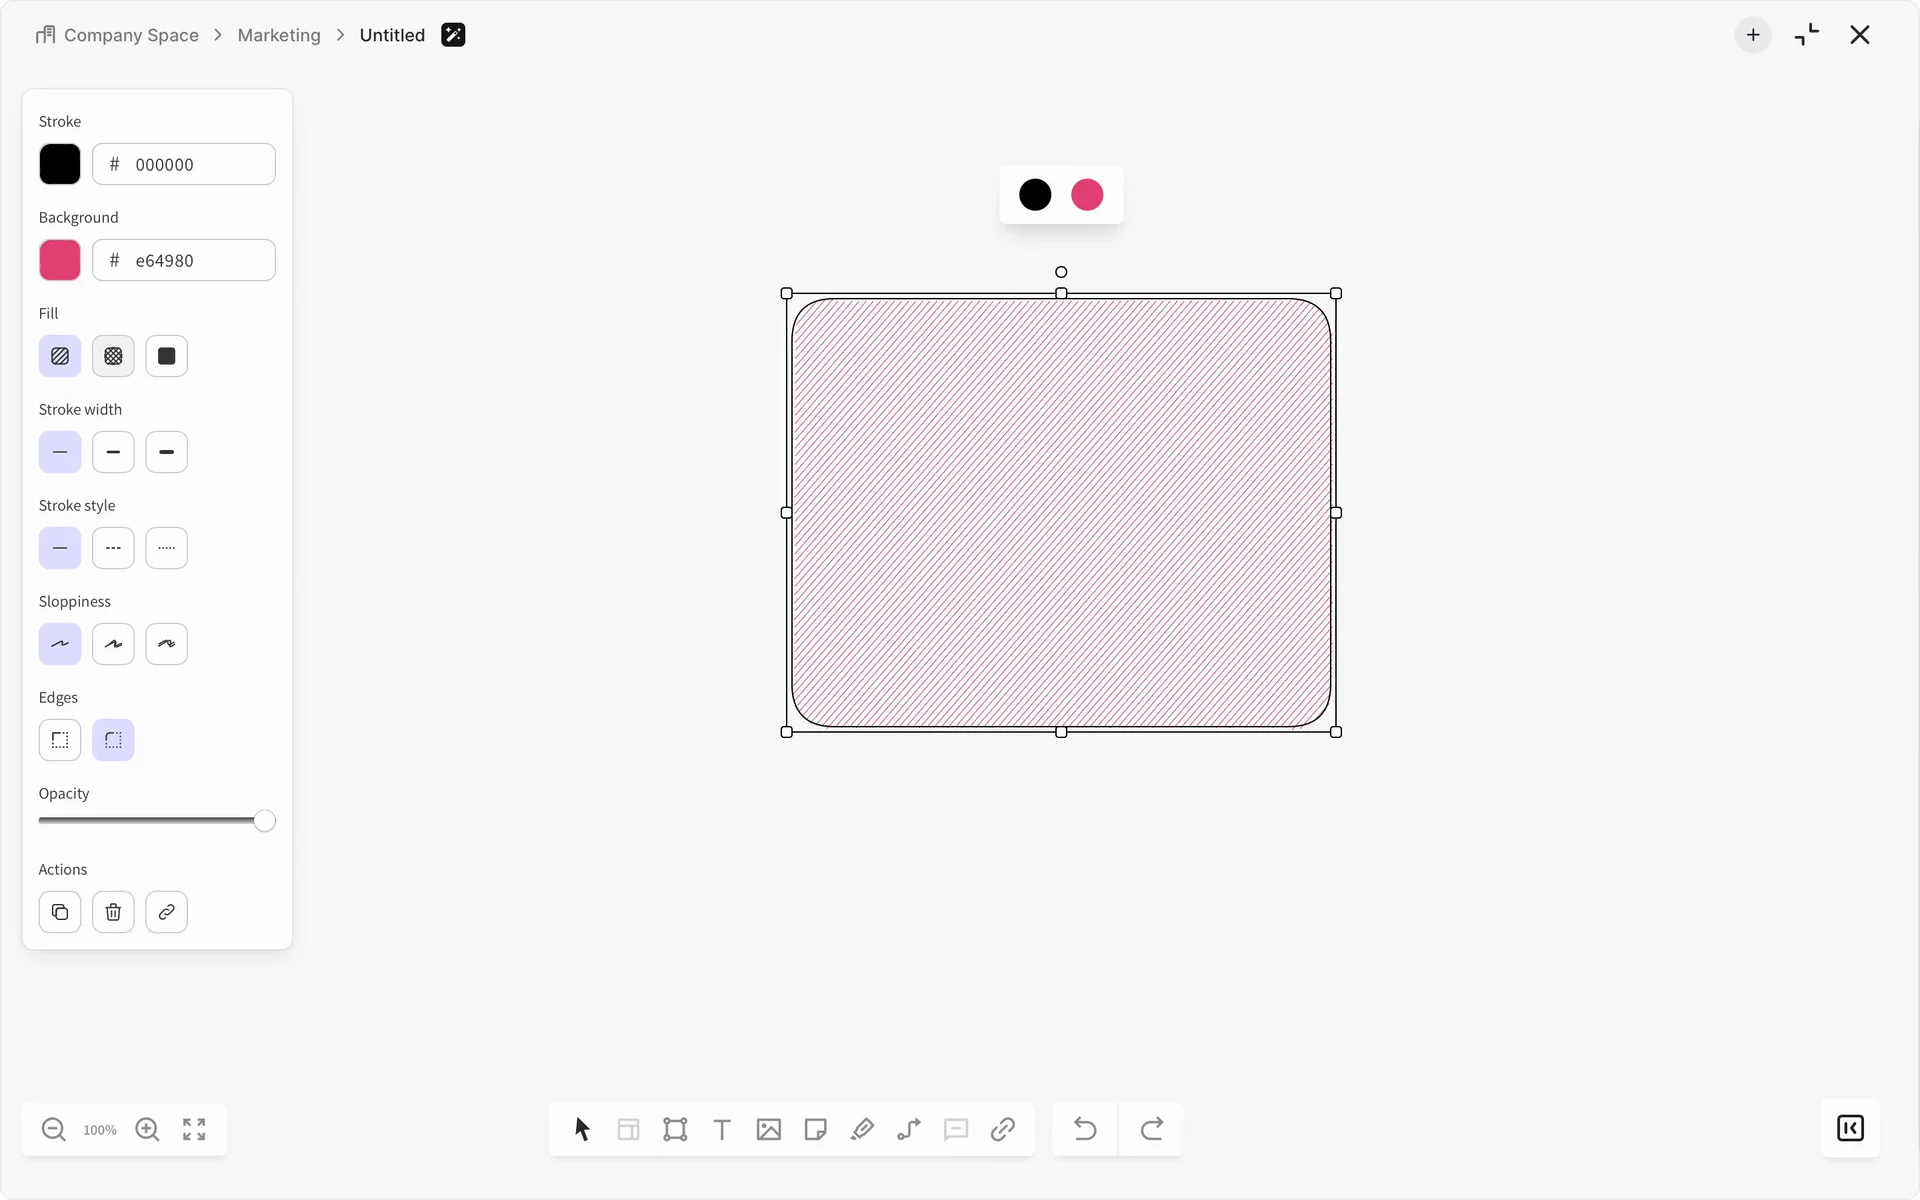1920x1200 pixels.
Task: Delete the selected shape with trash icon
Action: pos(113,912)
